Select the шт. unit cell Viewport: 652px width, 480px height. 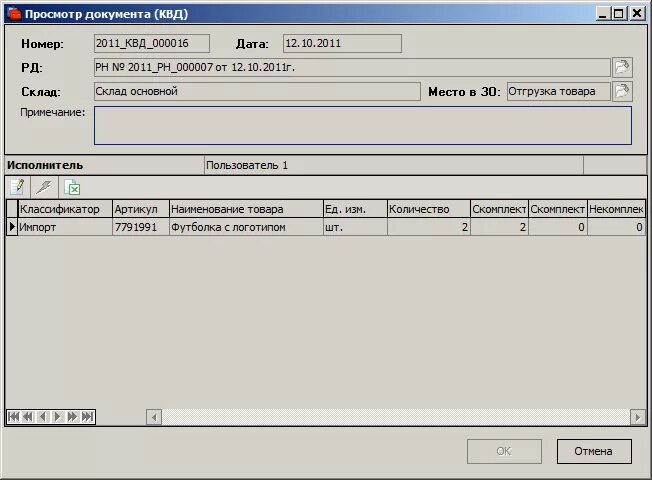tap(355, 227)
